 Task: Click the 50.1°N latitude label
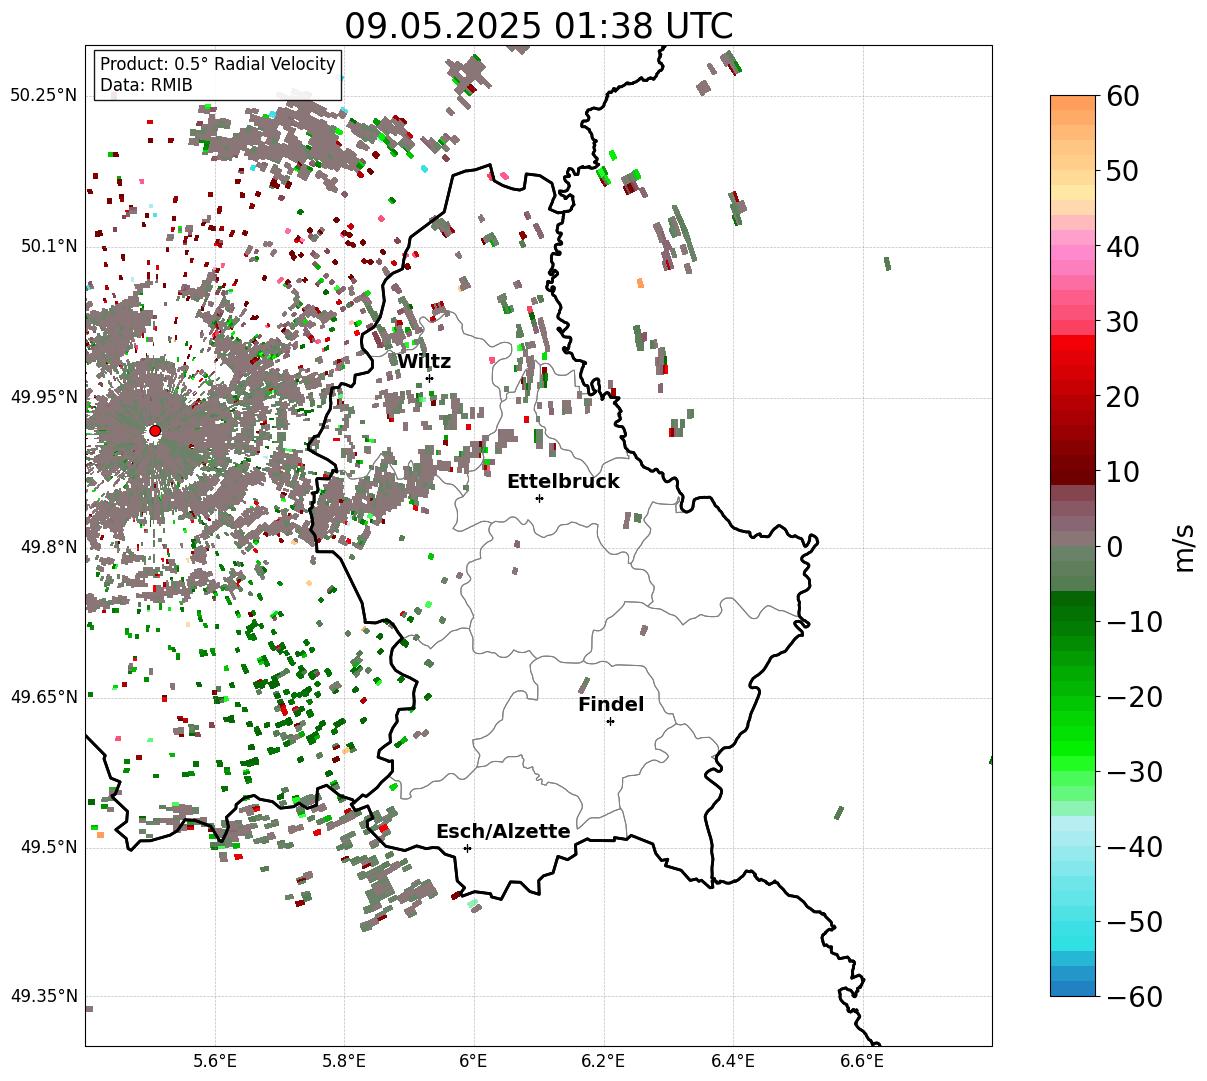(x=48, y=246)
